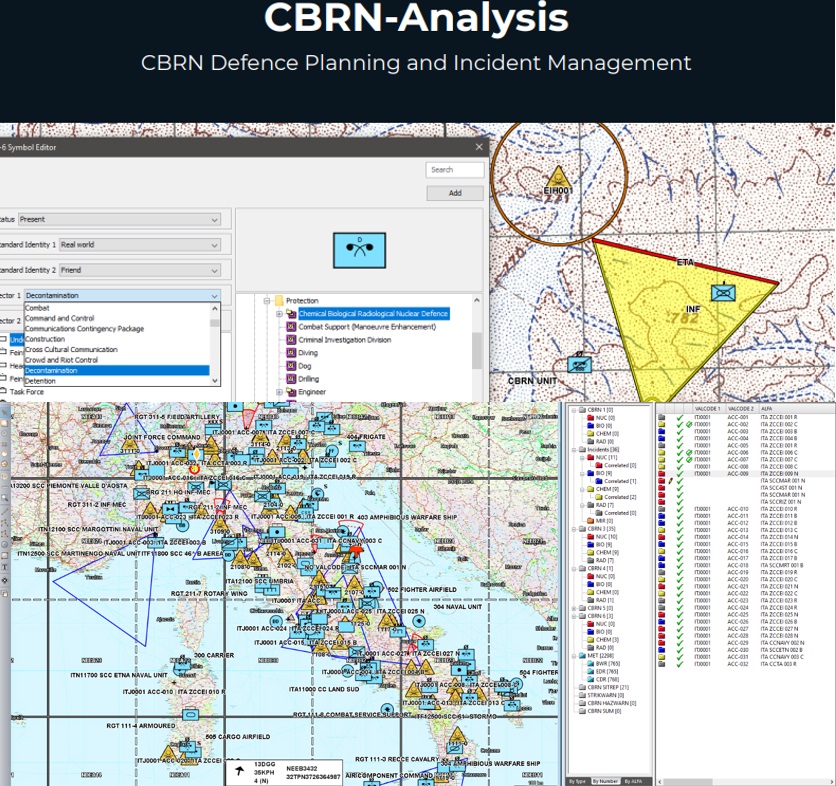Click the red NUC folder under Incidents
The image size is (836, 786).
590,458
